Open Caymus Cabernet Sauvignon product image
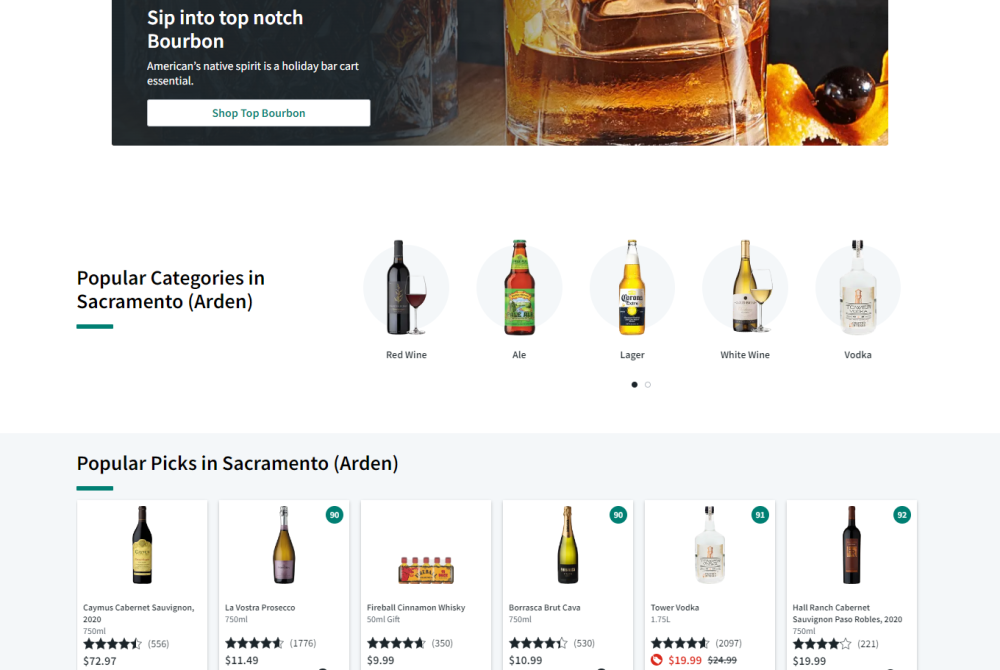The image size is (1000, 670). coord(142,545)
